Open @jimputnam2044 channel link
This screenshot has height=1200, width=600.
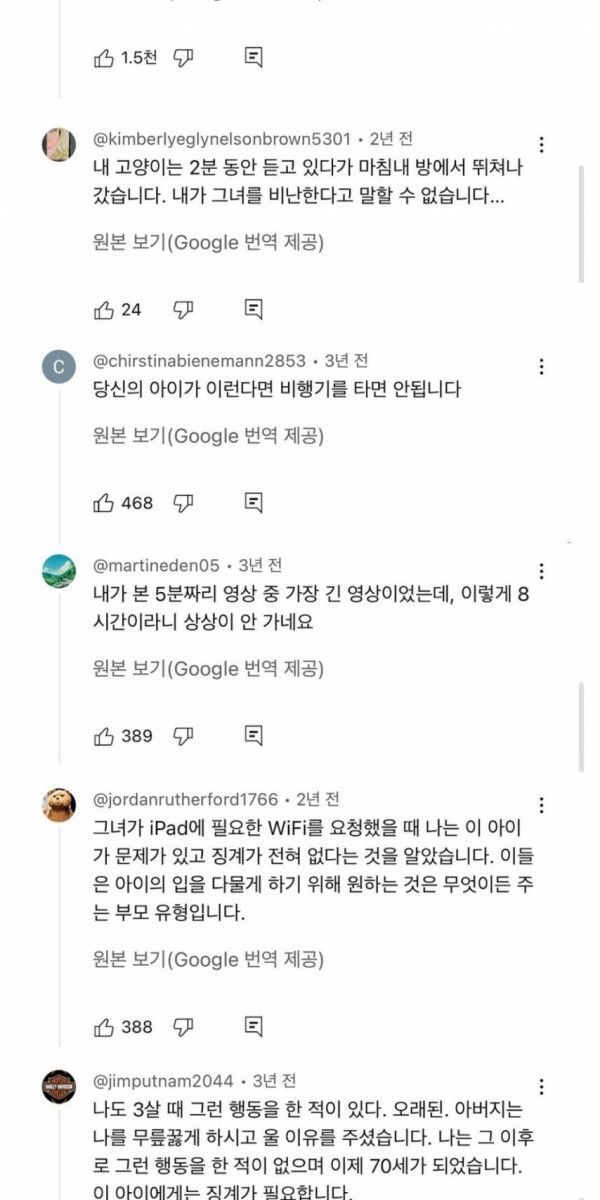[x=163, y=1081]
